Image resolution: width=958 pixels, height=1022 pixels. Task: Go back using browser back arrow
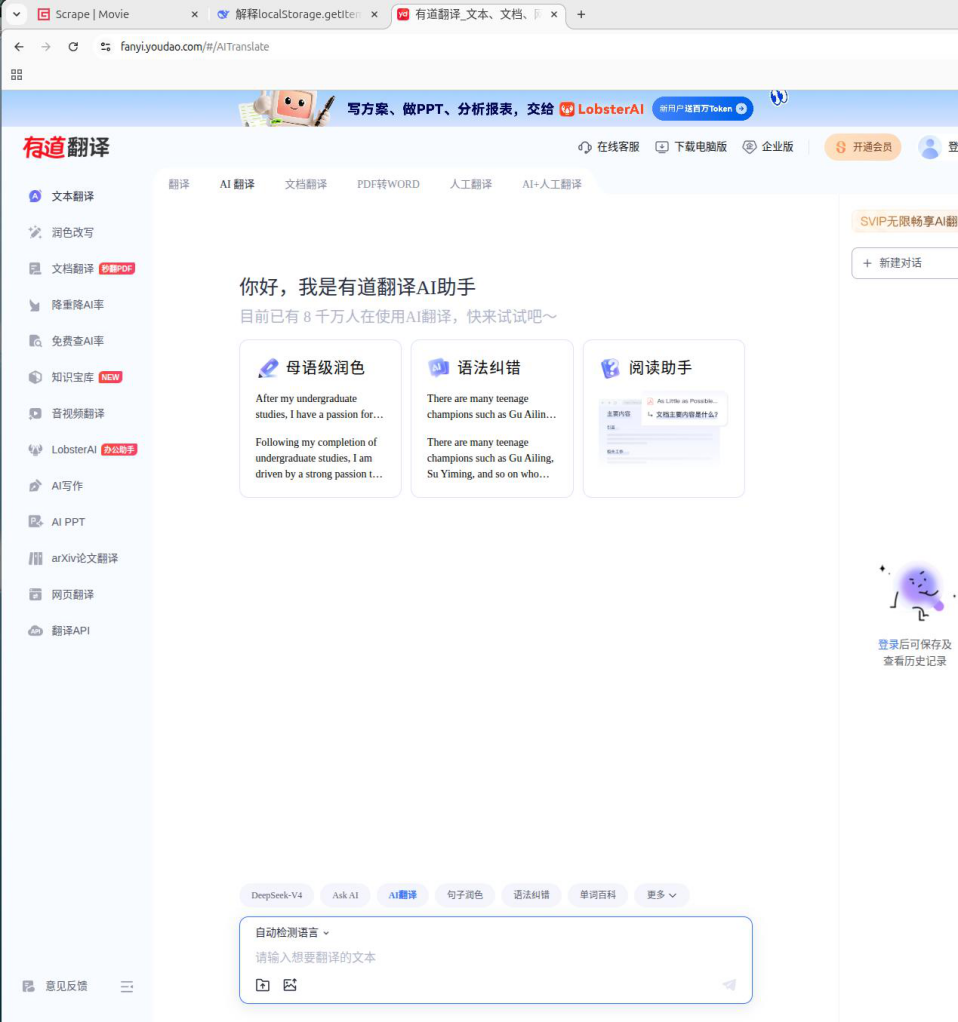(x=19, y=46)
